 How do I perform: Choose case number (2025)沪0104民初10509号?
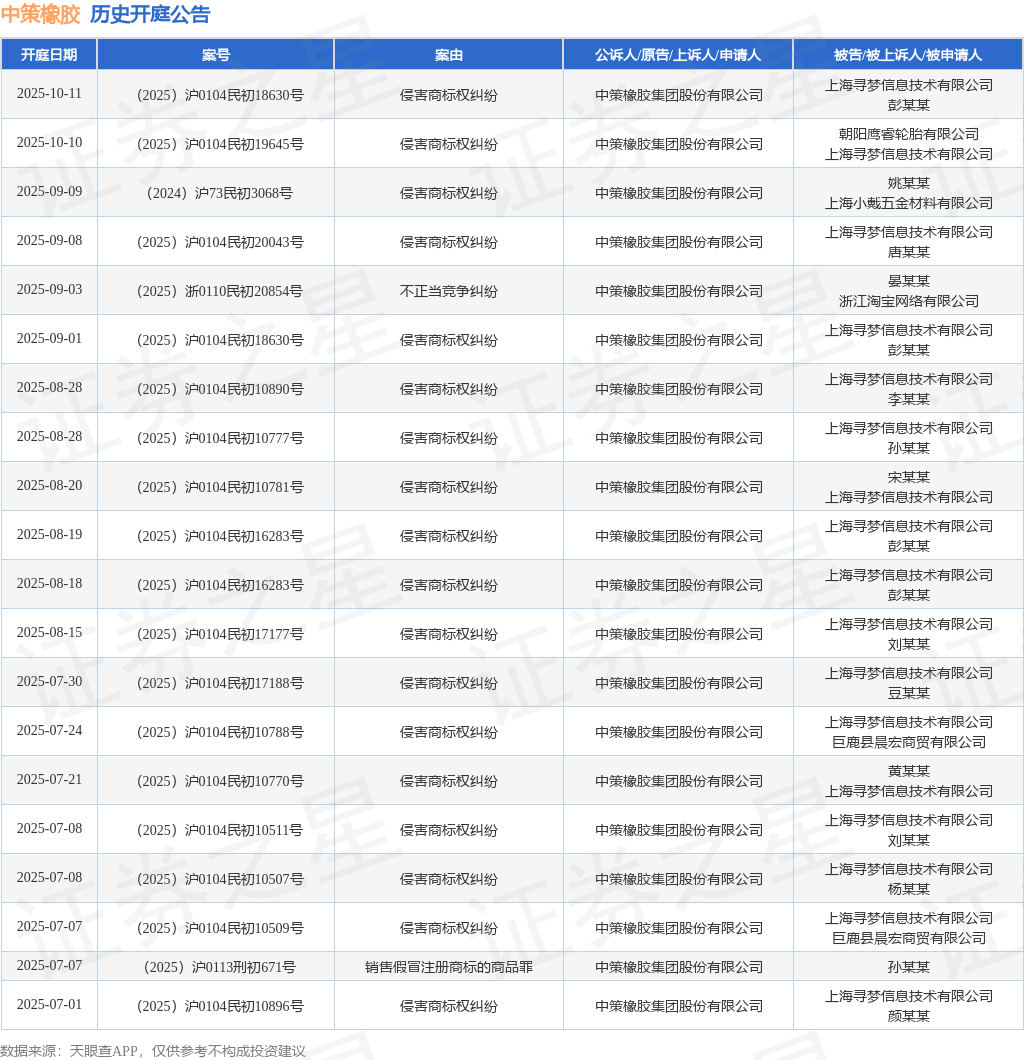(x=220, y=928)
